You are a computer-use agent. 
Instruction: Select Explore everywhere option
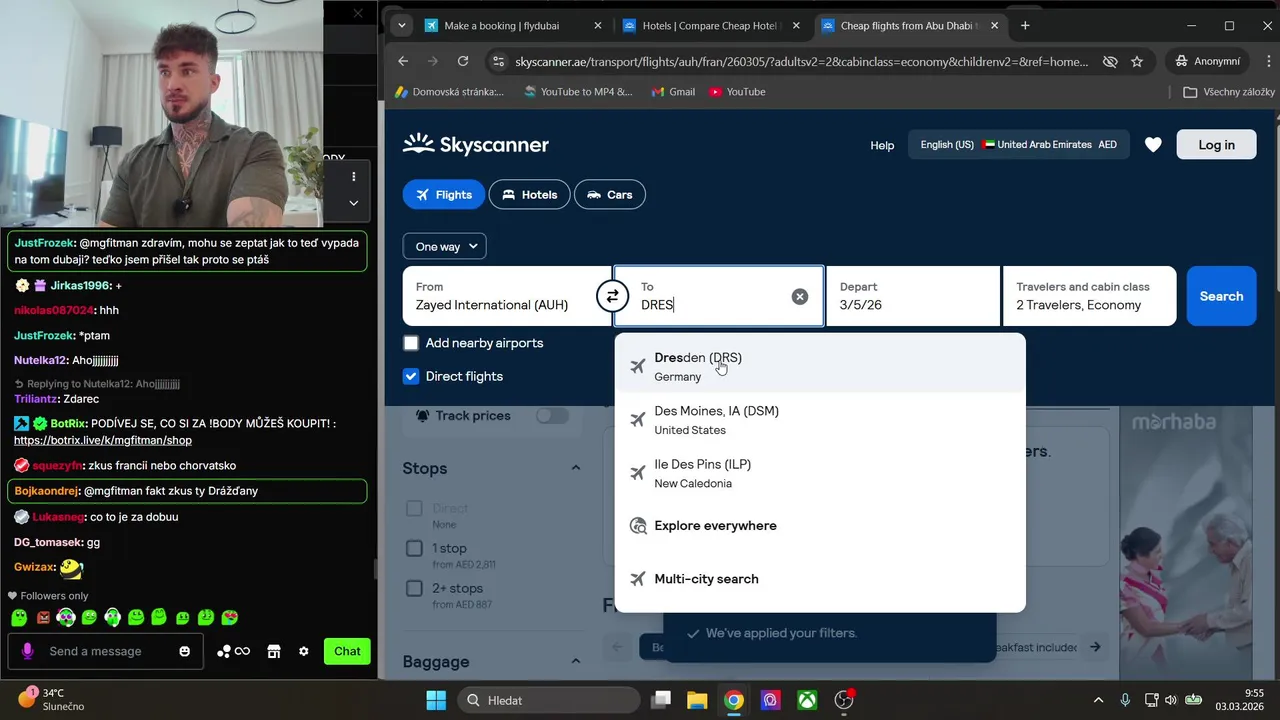click(x=820, y=526)
